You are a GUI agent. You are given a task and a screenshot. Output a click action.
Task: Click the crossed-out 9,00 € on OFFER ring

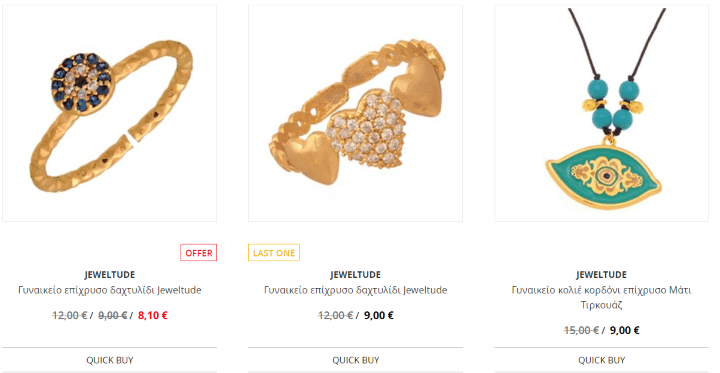click(x=112, y=315)
